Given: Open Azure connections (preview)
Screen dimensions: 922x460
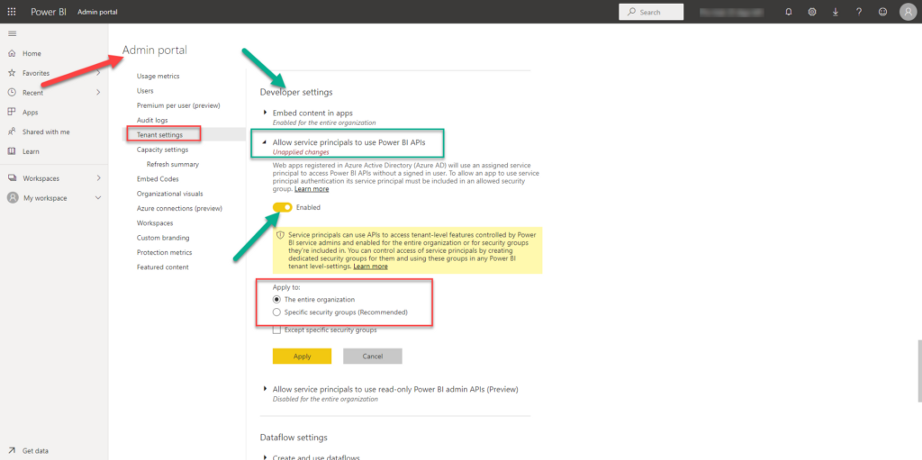Looking at the screenshot, I should [x=179, y=208].
